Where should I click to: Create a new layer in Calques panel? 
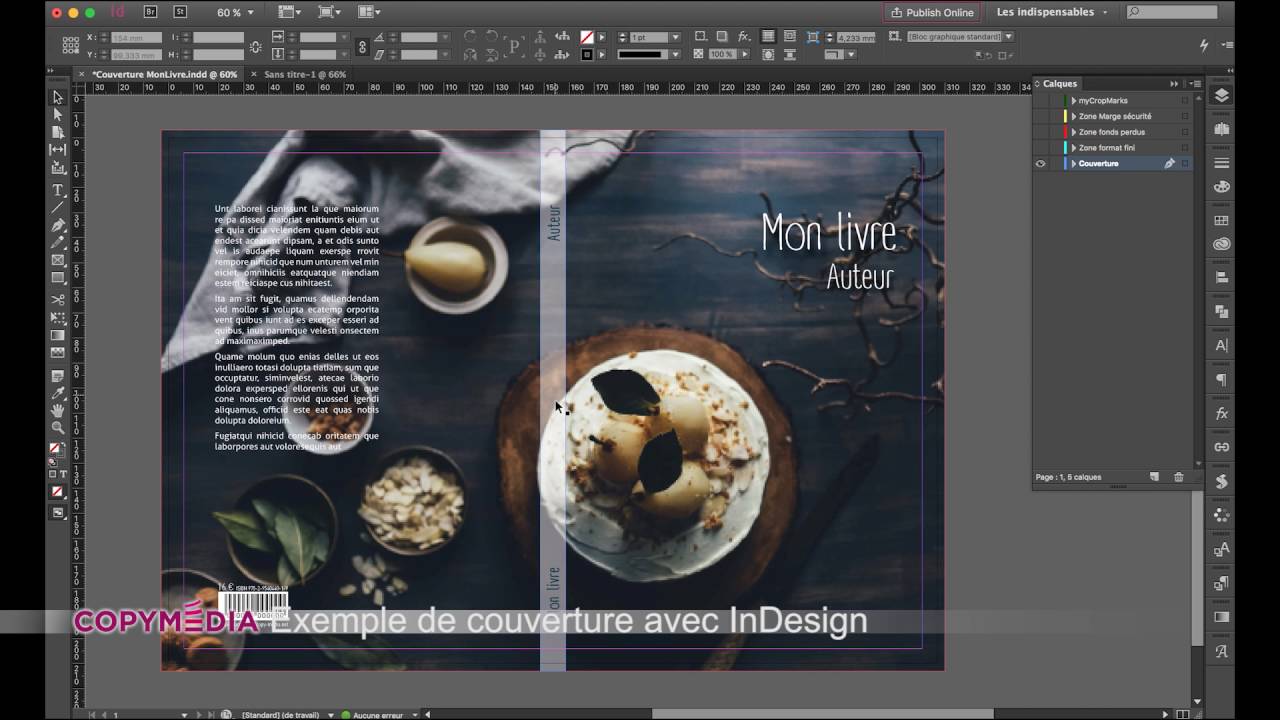[1154, 477]
